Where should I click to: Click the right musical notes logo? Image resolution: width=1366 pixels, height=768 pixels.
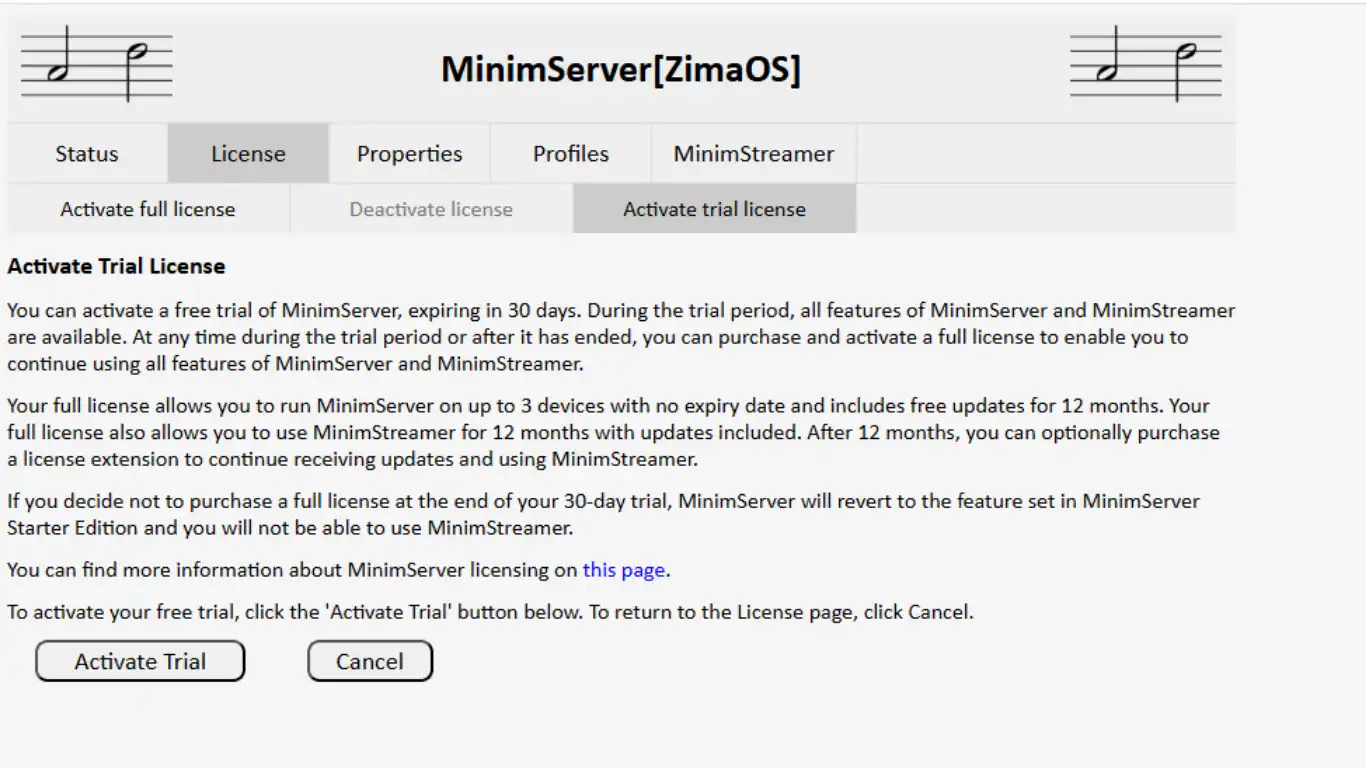point(1146,65)
